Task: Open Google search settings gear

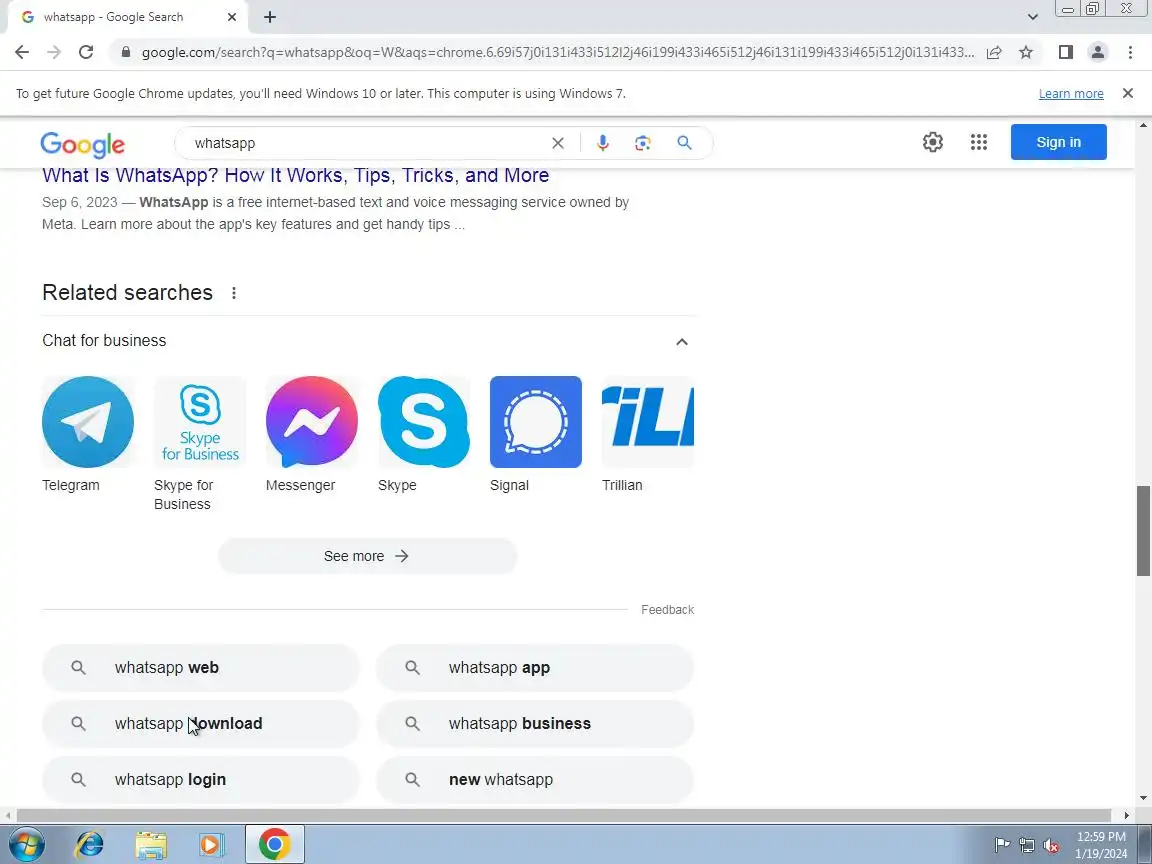Action: tap(932, 142)
